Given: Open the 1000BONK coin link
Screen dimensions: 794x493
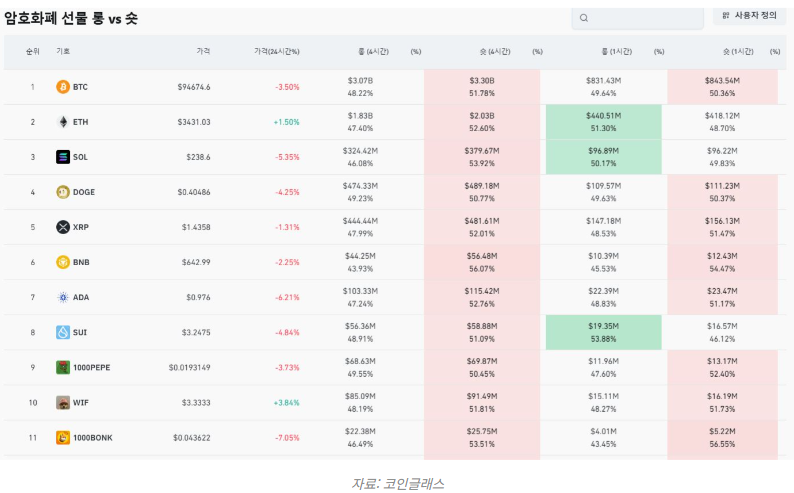Looking at the screenshot, I should point(94,437).
